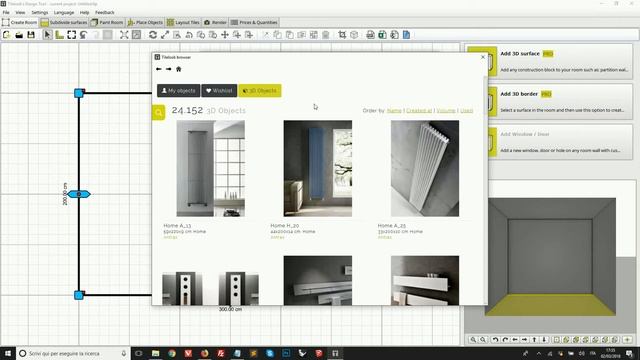Image resolution: width=640 pixels, height=360 pixels.
Task: Select the rectangle frame selection tool
Action: 71,35
